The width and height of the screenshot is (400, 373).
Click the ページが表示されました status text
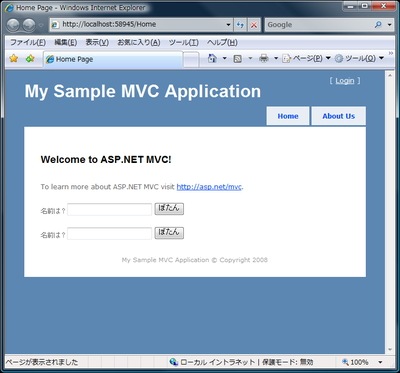coord(42,362)
